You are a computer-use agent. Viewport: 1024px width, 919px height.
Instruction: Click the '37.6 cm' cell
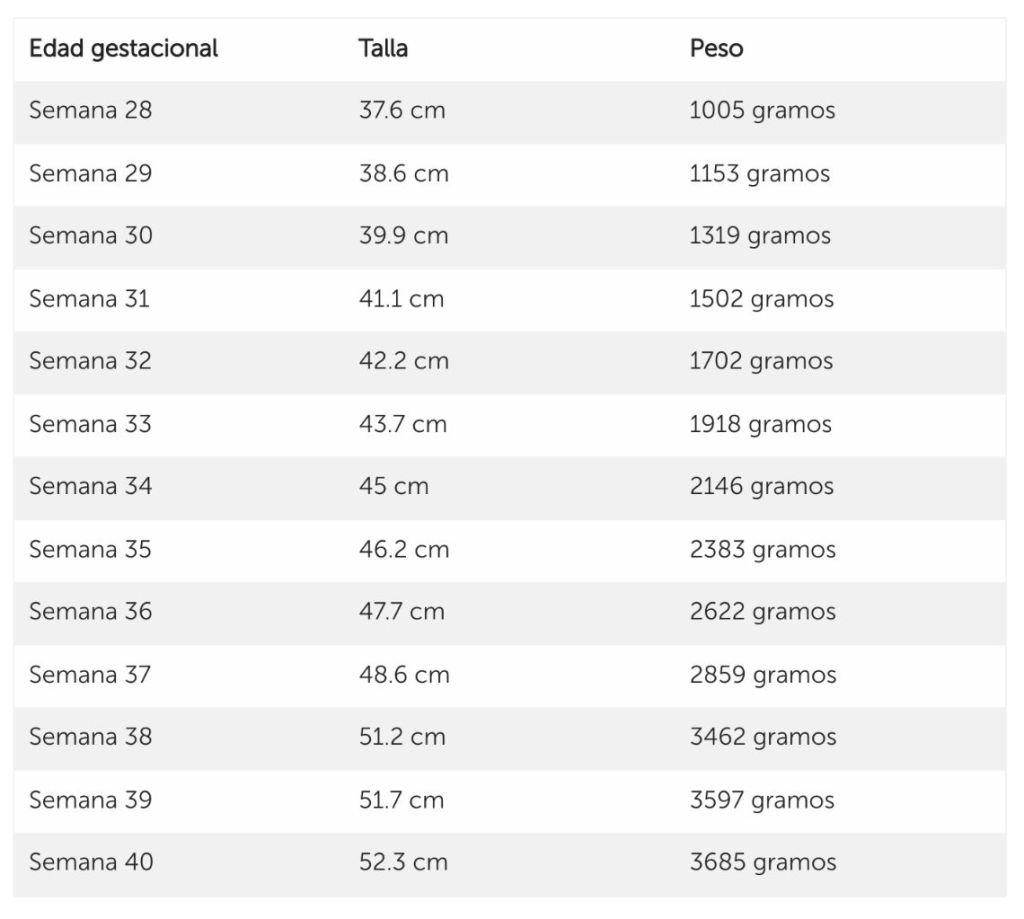point(402,110)
